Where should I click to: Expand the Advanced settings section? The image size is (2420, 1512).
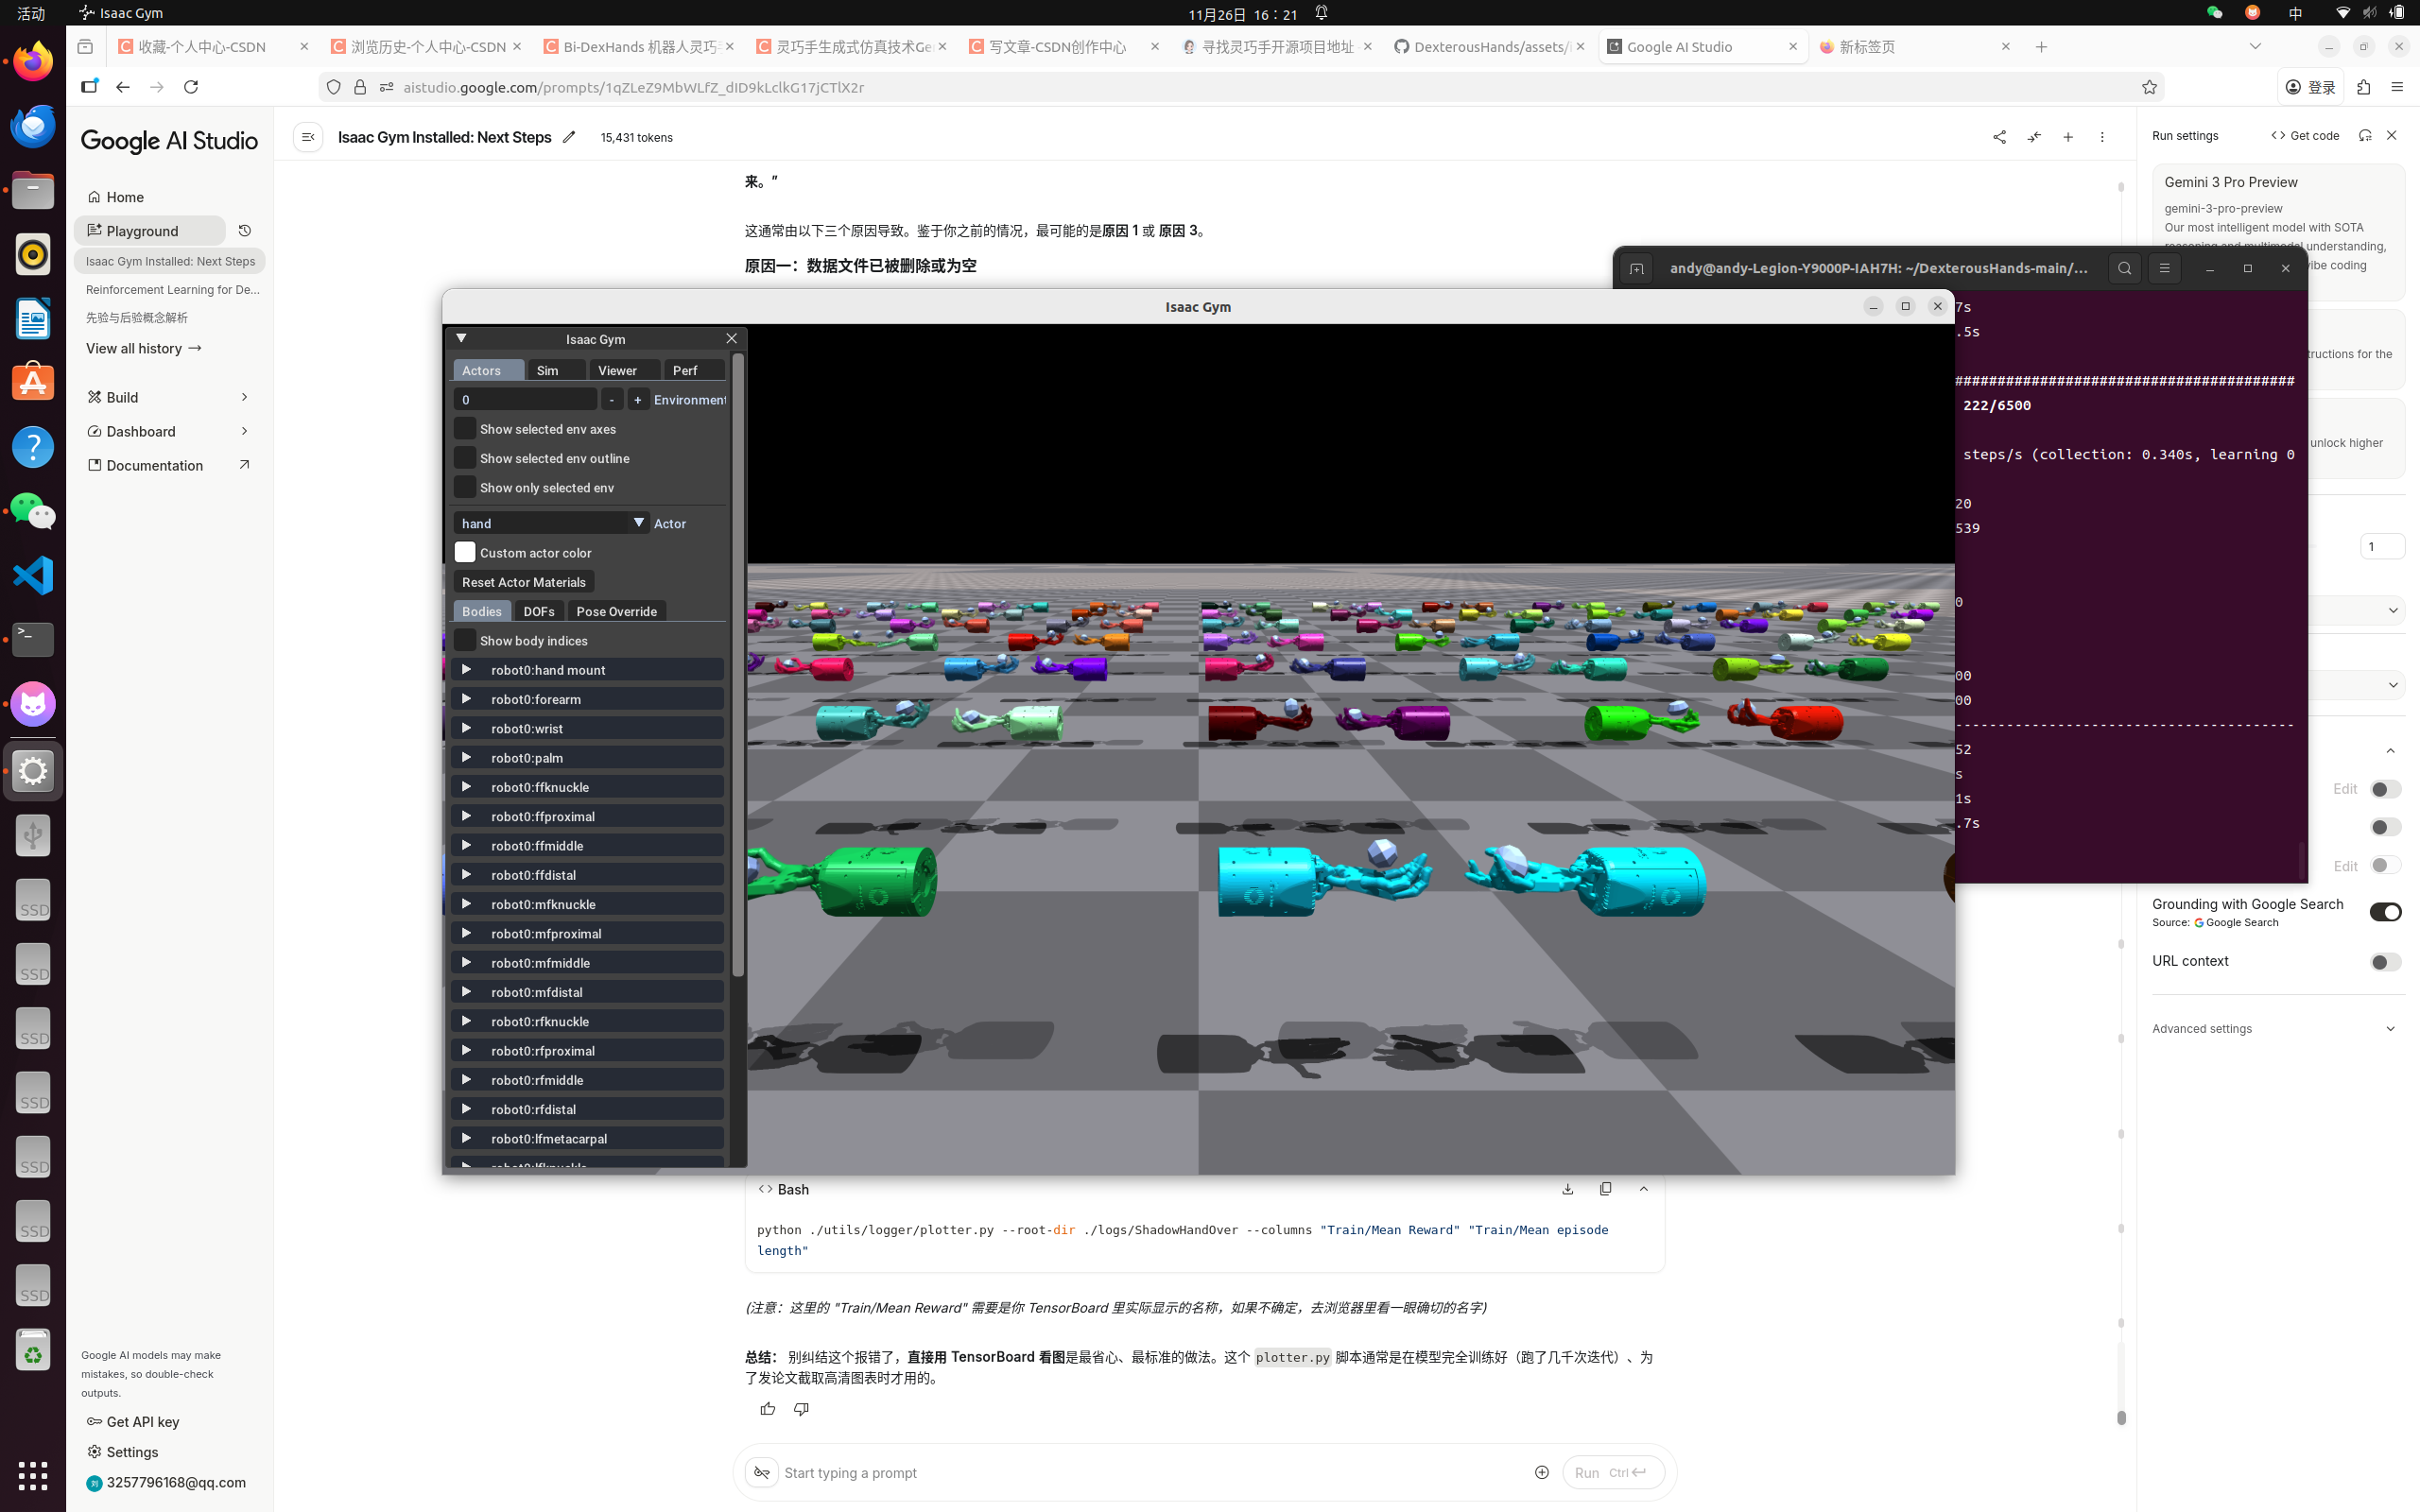2275,1029
